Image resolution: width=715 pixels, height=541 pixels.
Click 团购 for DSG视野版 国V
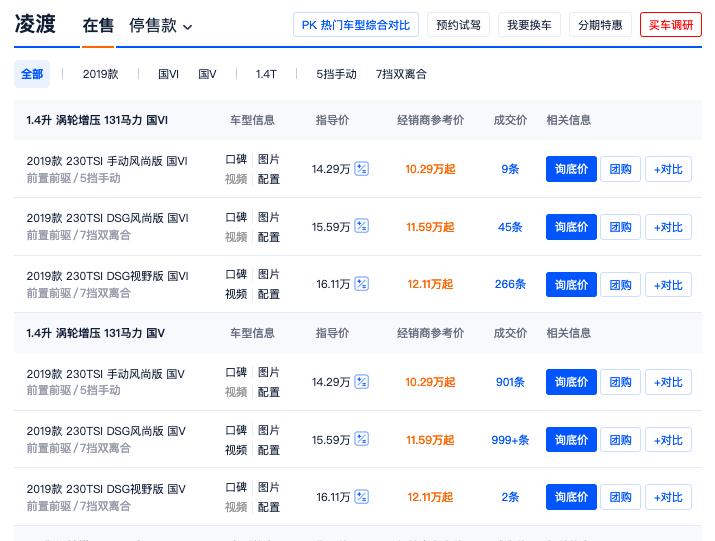click(x=620, y=497)
